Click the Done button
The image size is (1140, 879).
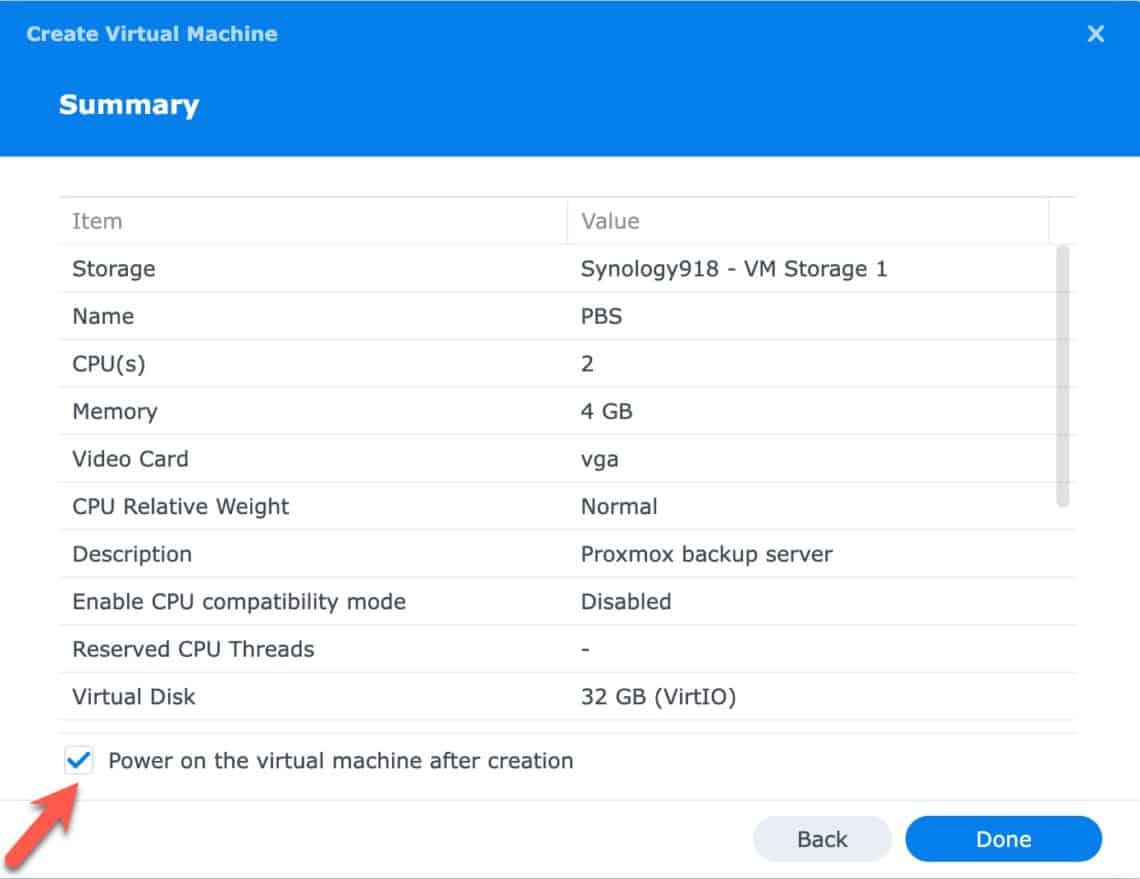(1003, 839)
